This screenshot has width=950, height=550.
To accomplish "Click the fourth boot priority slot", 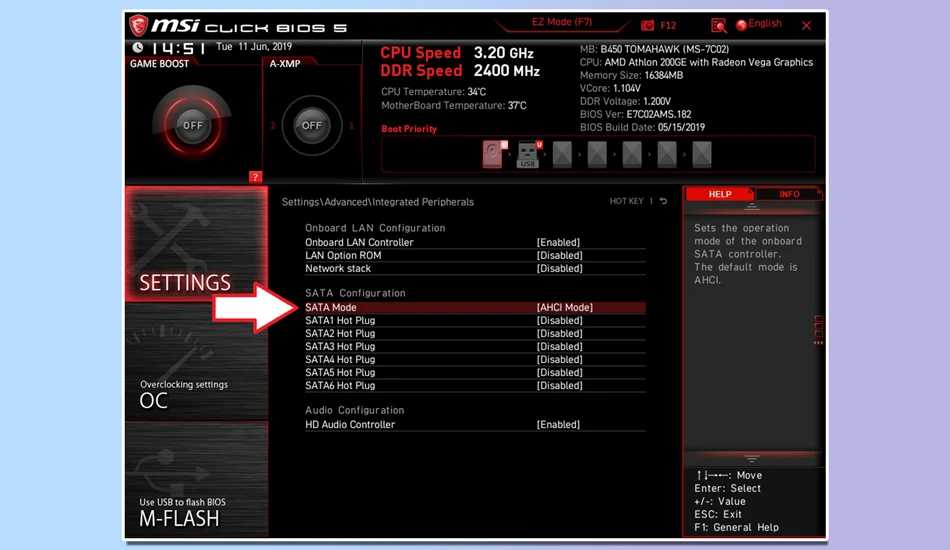I will (x=597, y=154).
